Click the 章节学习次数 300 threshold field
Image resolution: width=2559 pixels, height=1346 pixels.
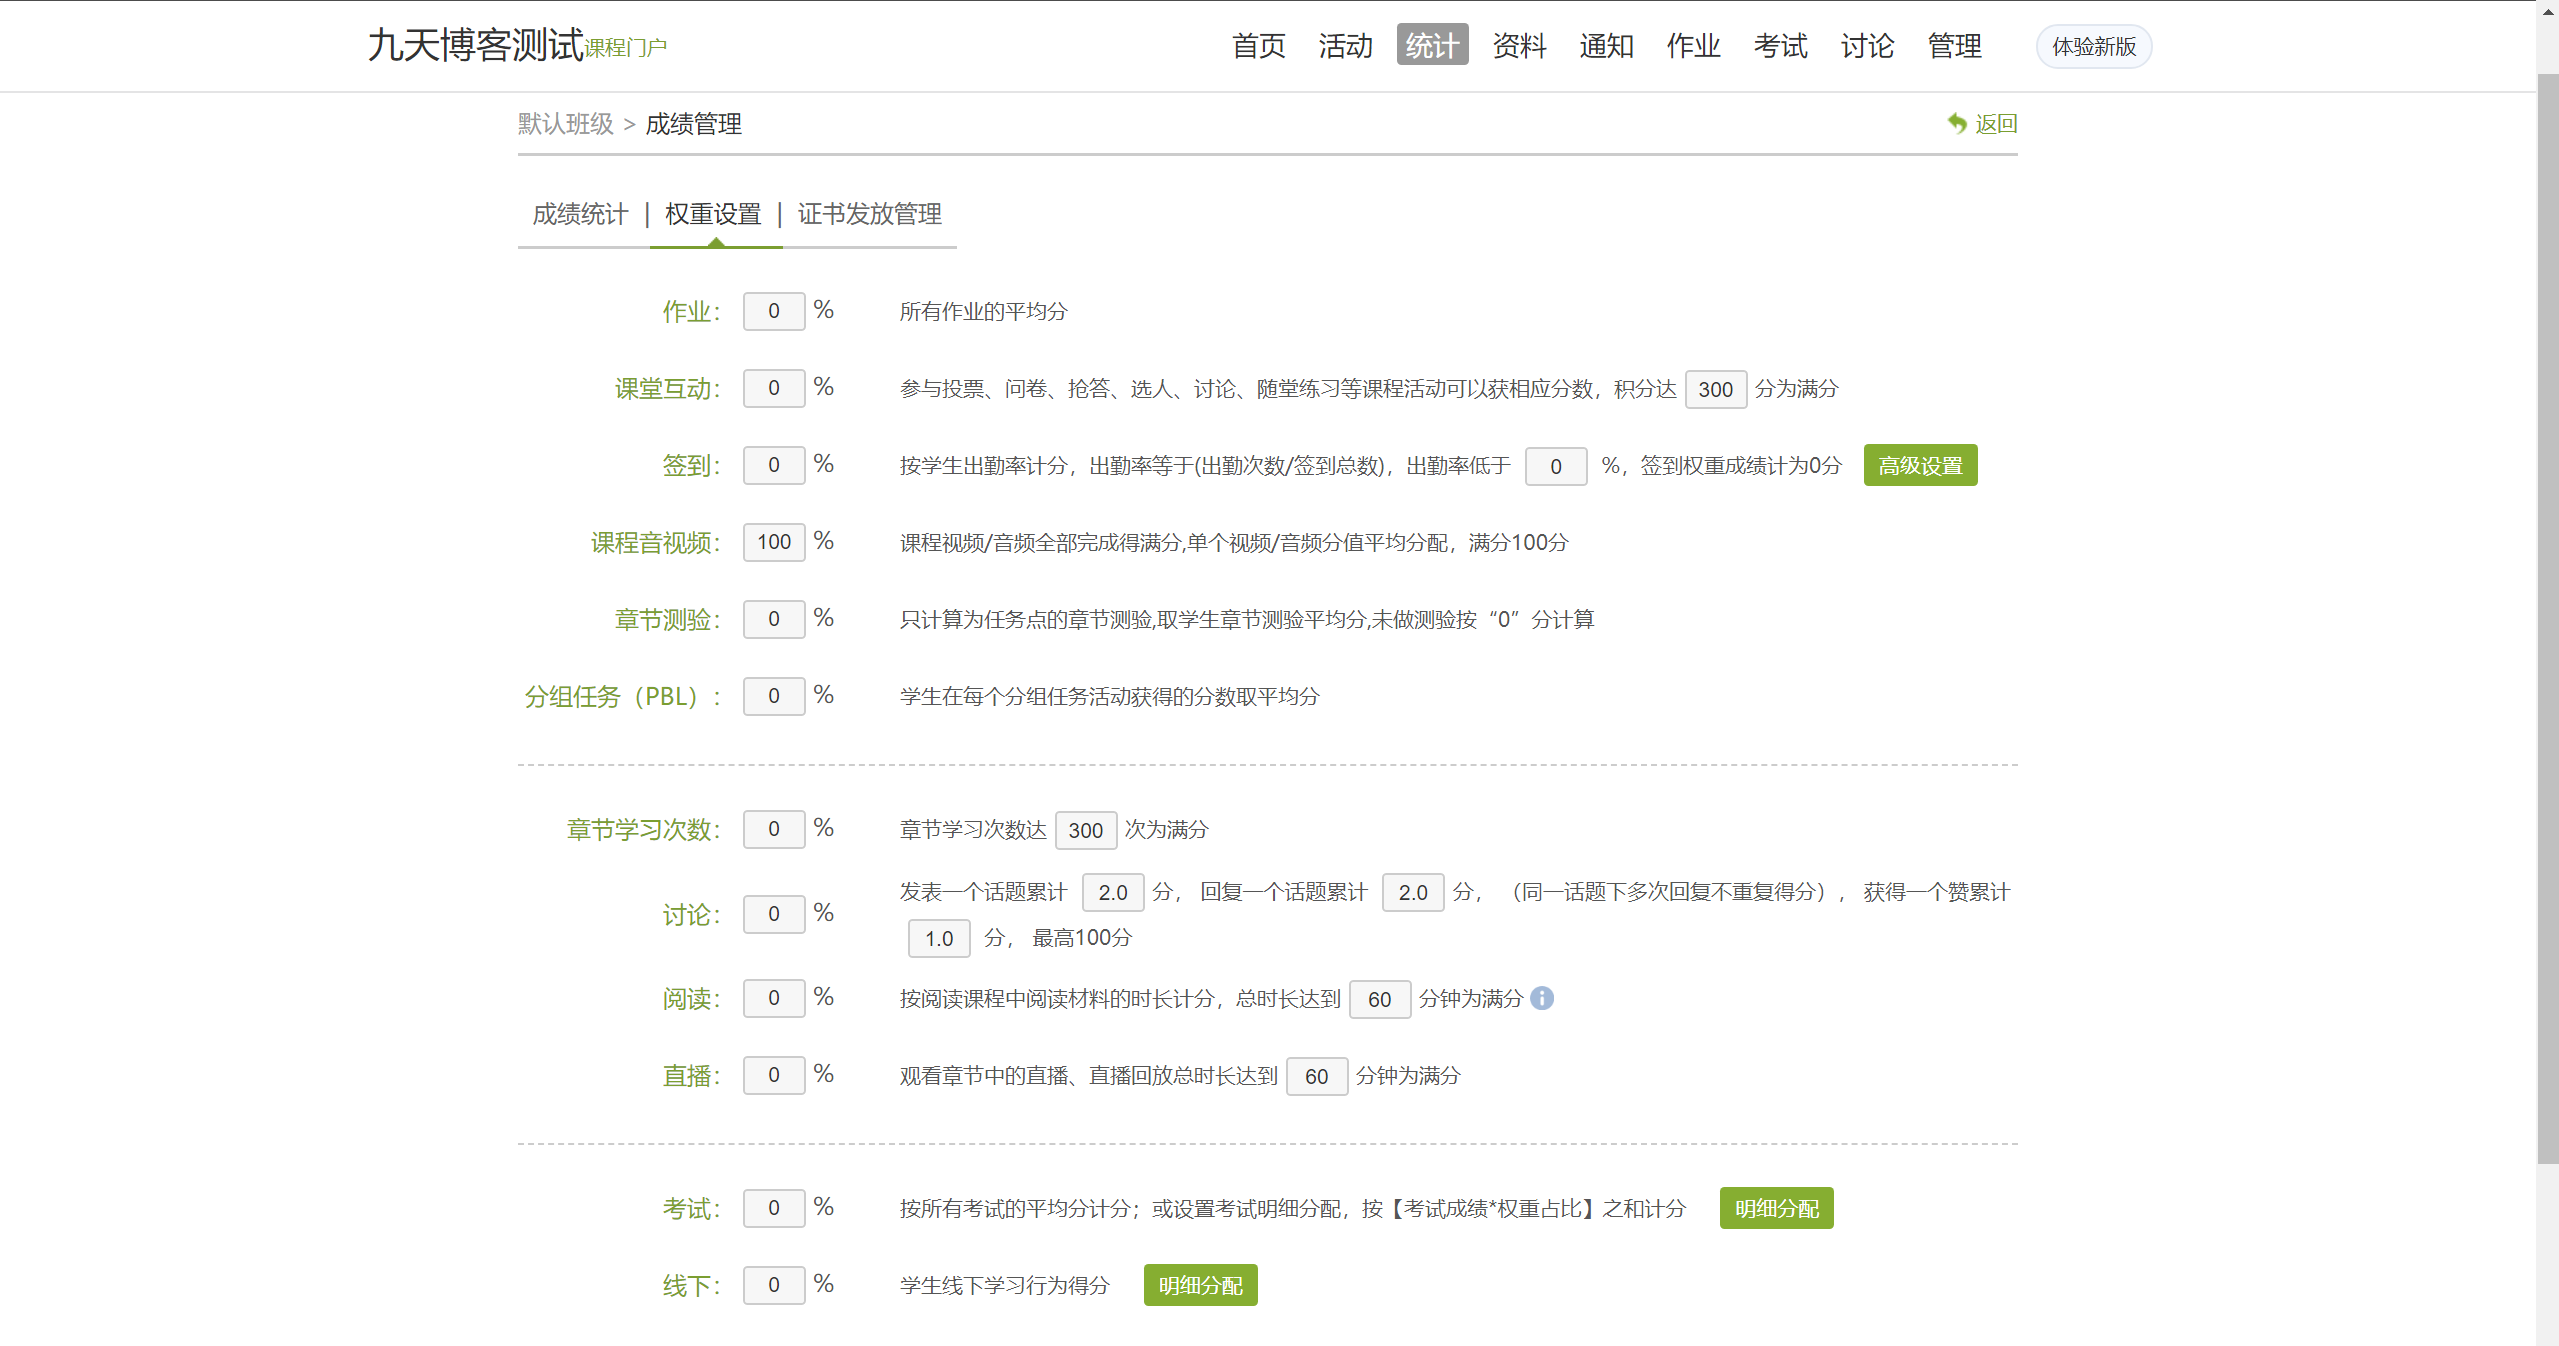click(1085, 830)
